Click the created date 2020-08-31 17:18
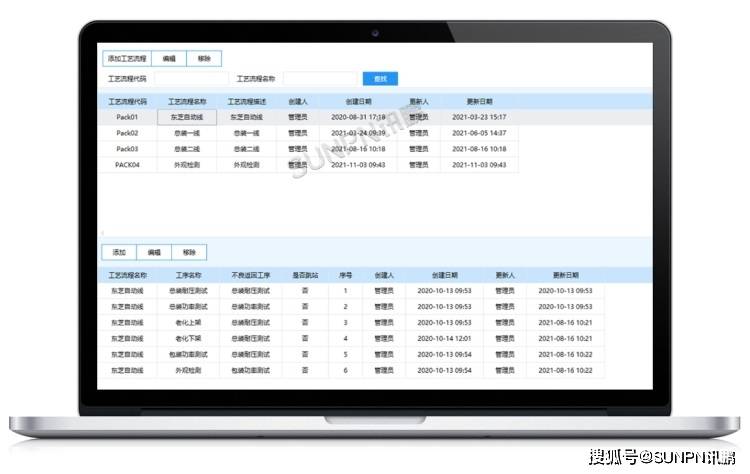The height and width of the screenshot is (474, 750). [x=358, y=117]
